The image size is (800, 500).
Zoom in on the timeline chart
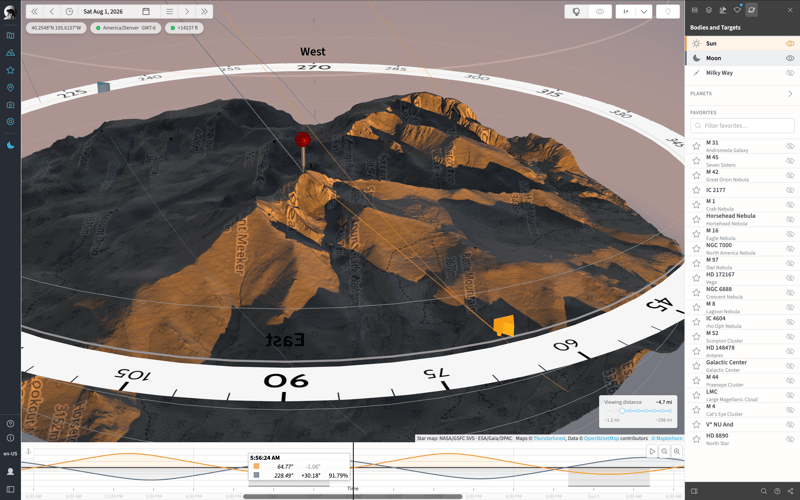[x=677, y=451]
